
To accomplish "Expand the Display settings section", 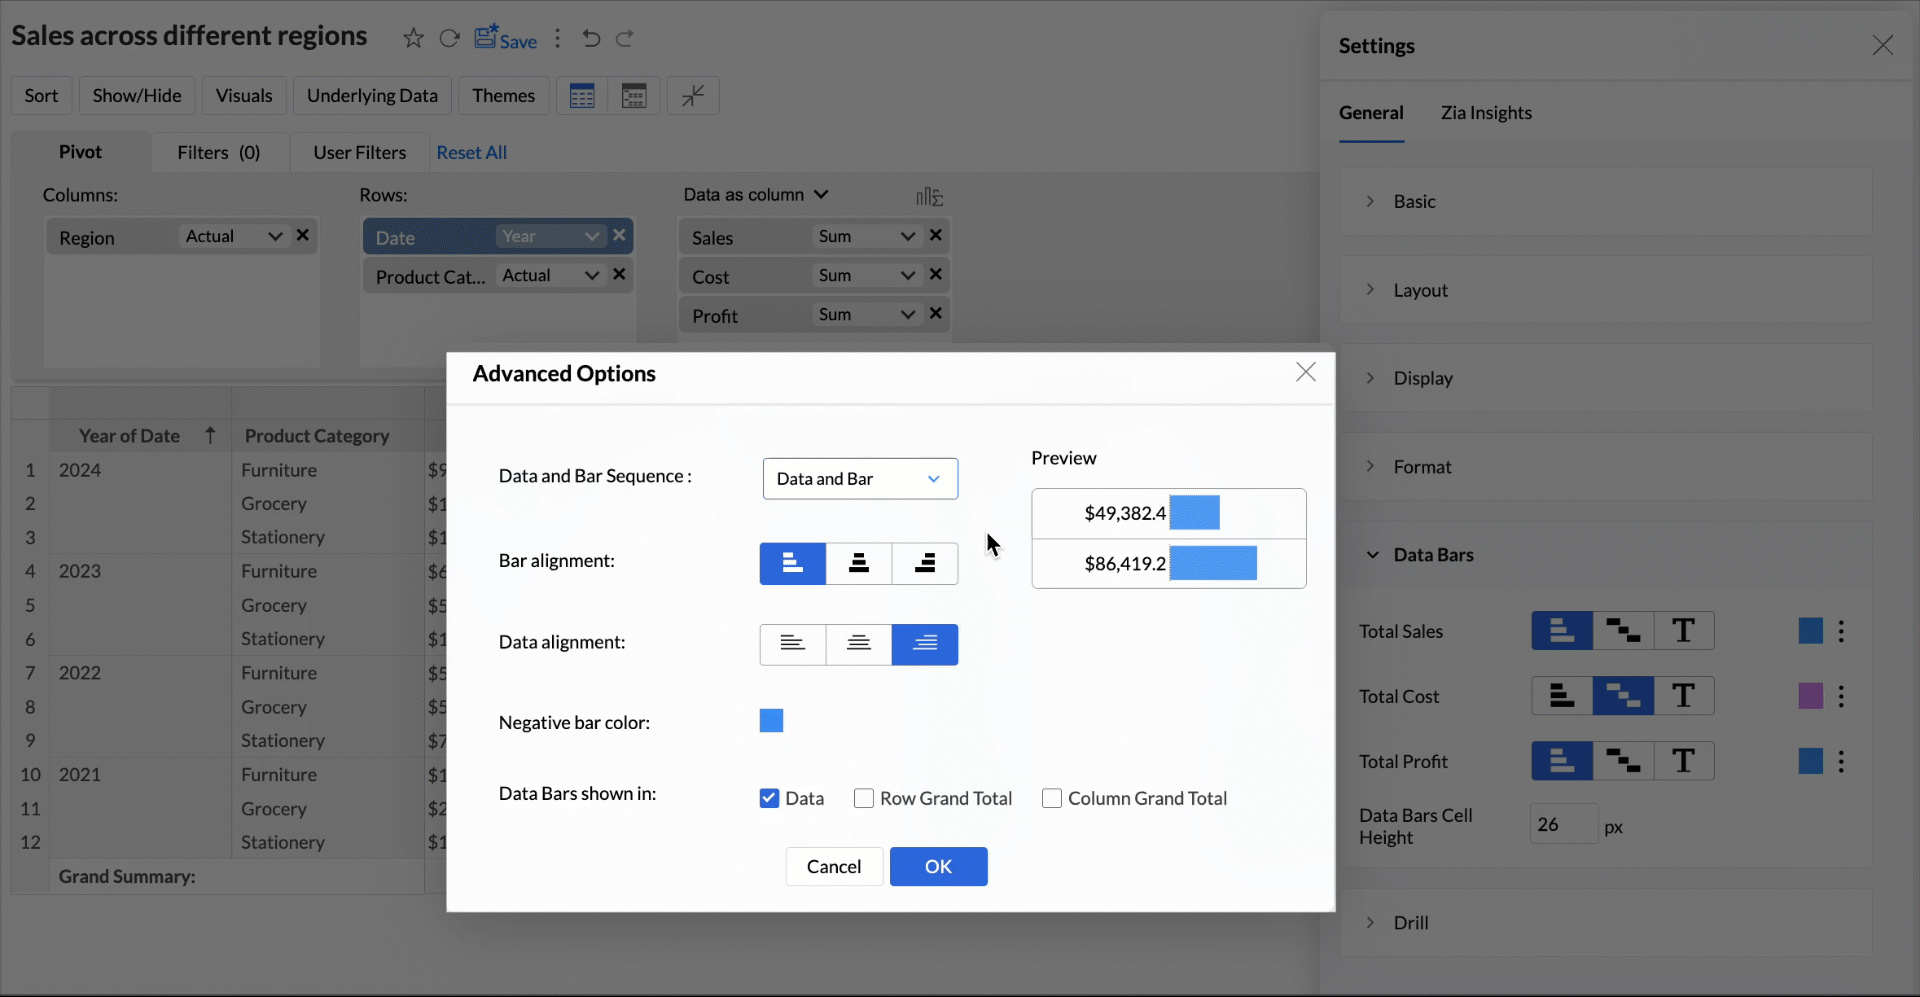I will (1606, 379).
